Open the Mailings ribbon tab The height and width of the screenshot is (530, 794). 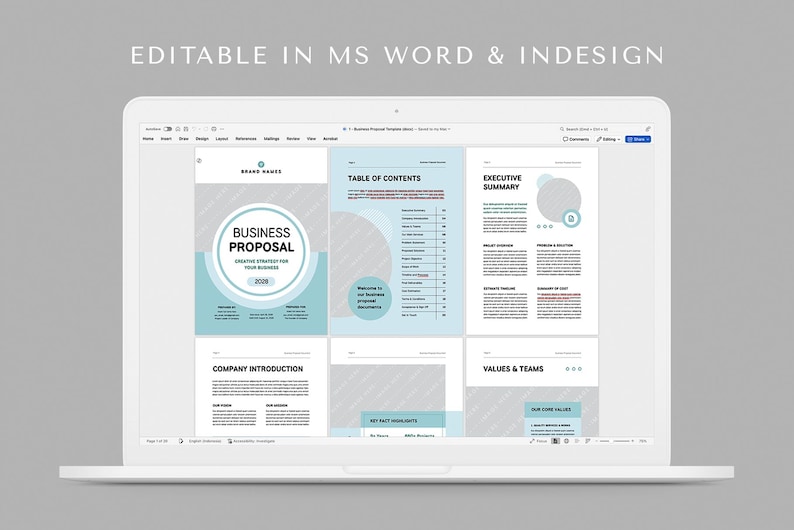coord(271,139)
